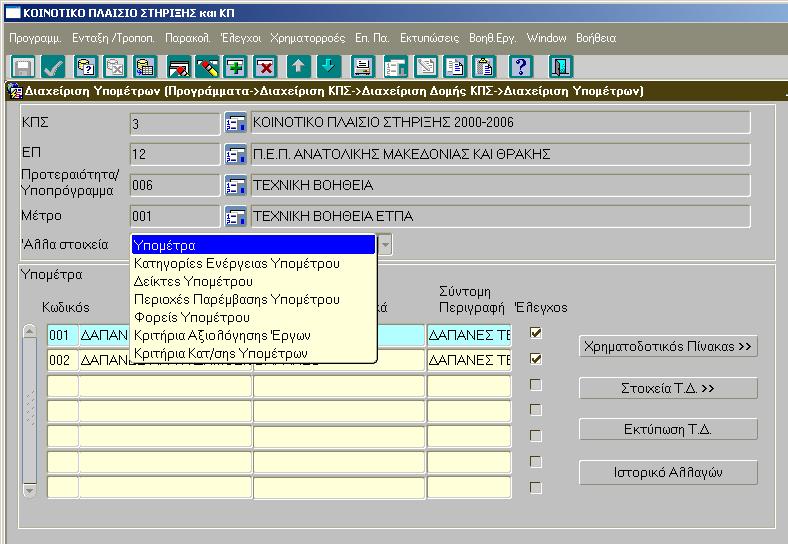788x544 pixels.
Task: Click the scroll up arrow of the Υπομέτρα list
Action: (30, 332)
